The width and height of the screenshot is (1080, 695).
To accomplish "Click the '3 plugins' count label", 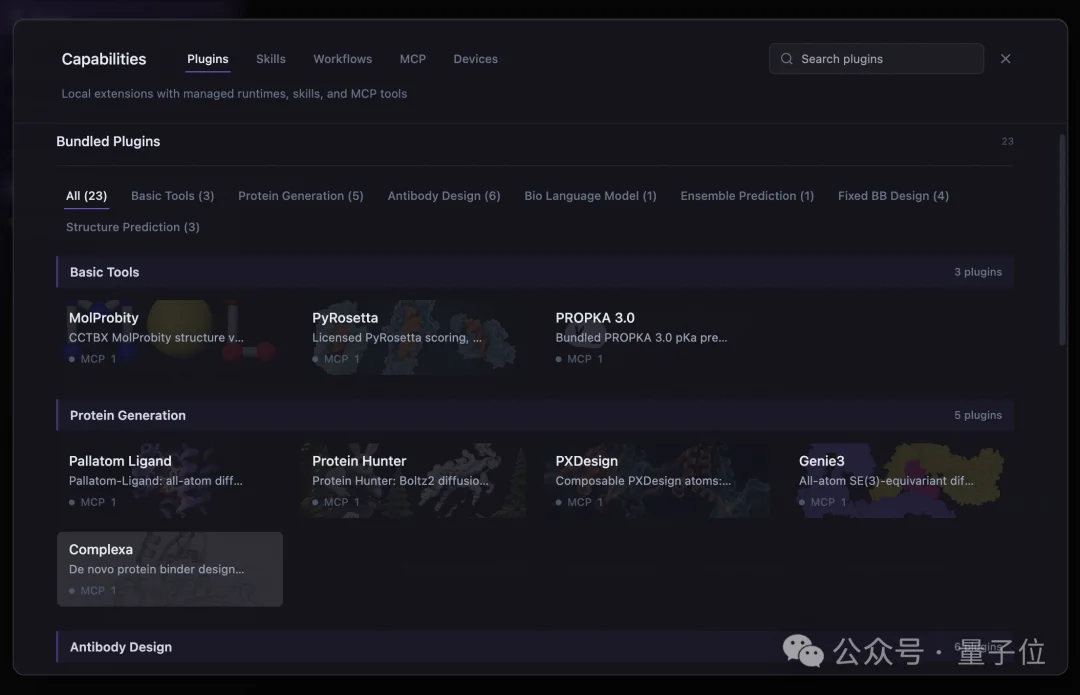I will [977, 272].
